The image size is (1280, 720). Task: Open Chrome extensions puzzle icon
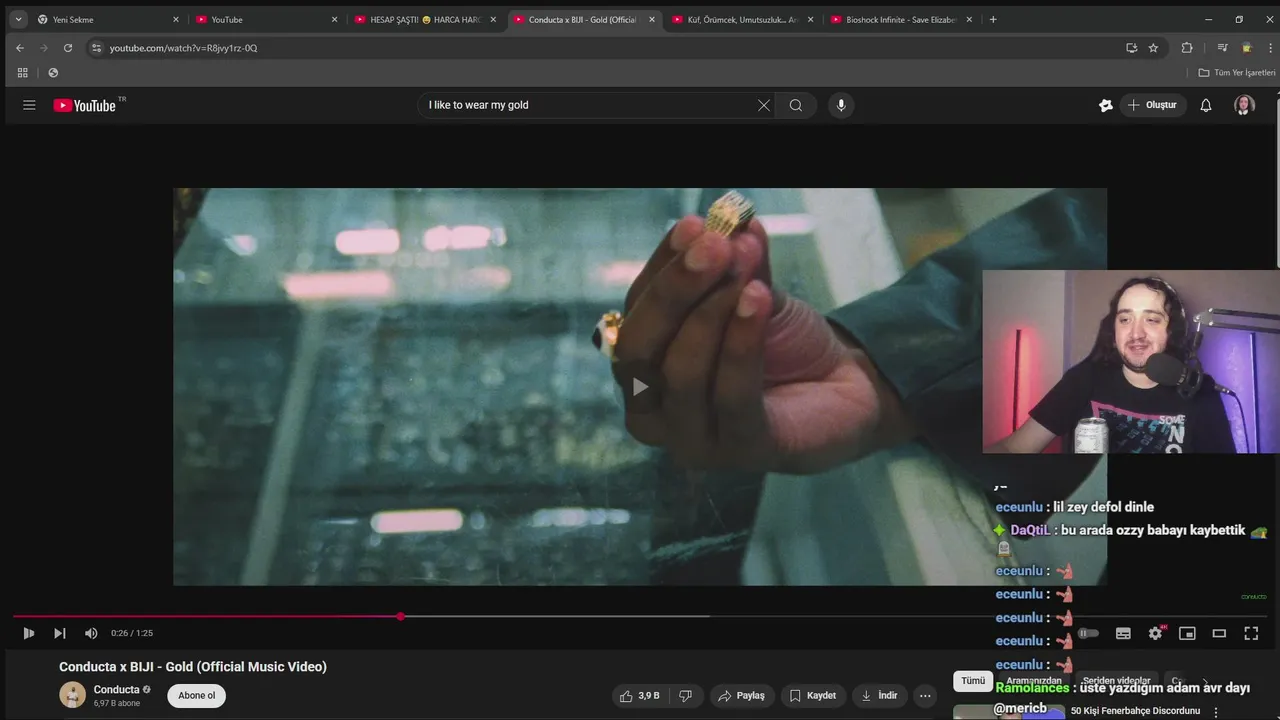click(x=1187, y=48)
